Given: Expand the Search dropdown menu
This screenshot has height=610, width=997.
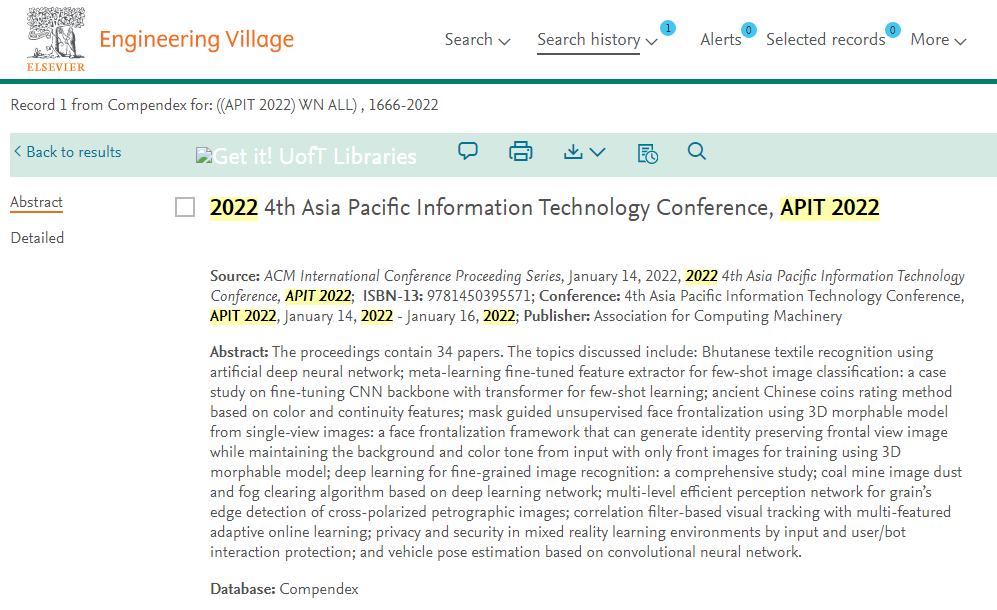Looking at the screenshot, I should click(477, 40).
